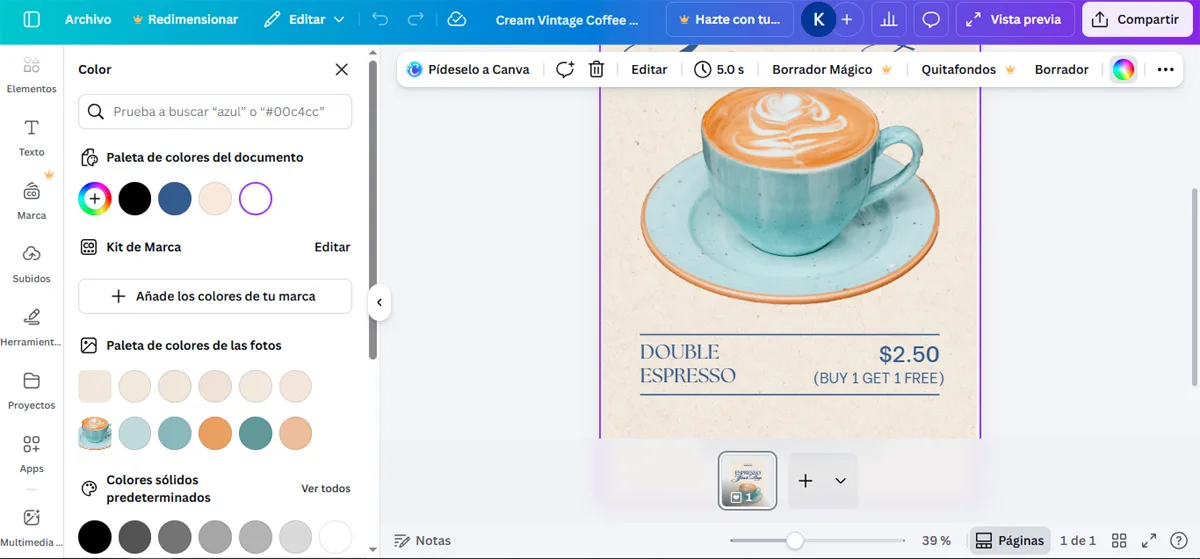Screen dimensions: 1200x559
Task: Open the K user avatar
Action: click(x=820, y=19)
